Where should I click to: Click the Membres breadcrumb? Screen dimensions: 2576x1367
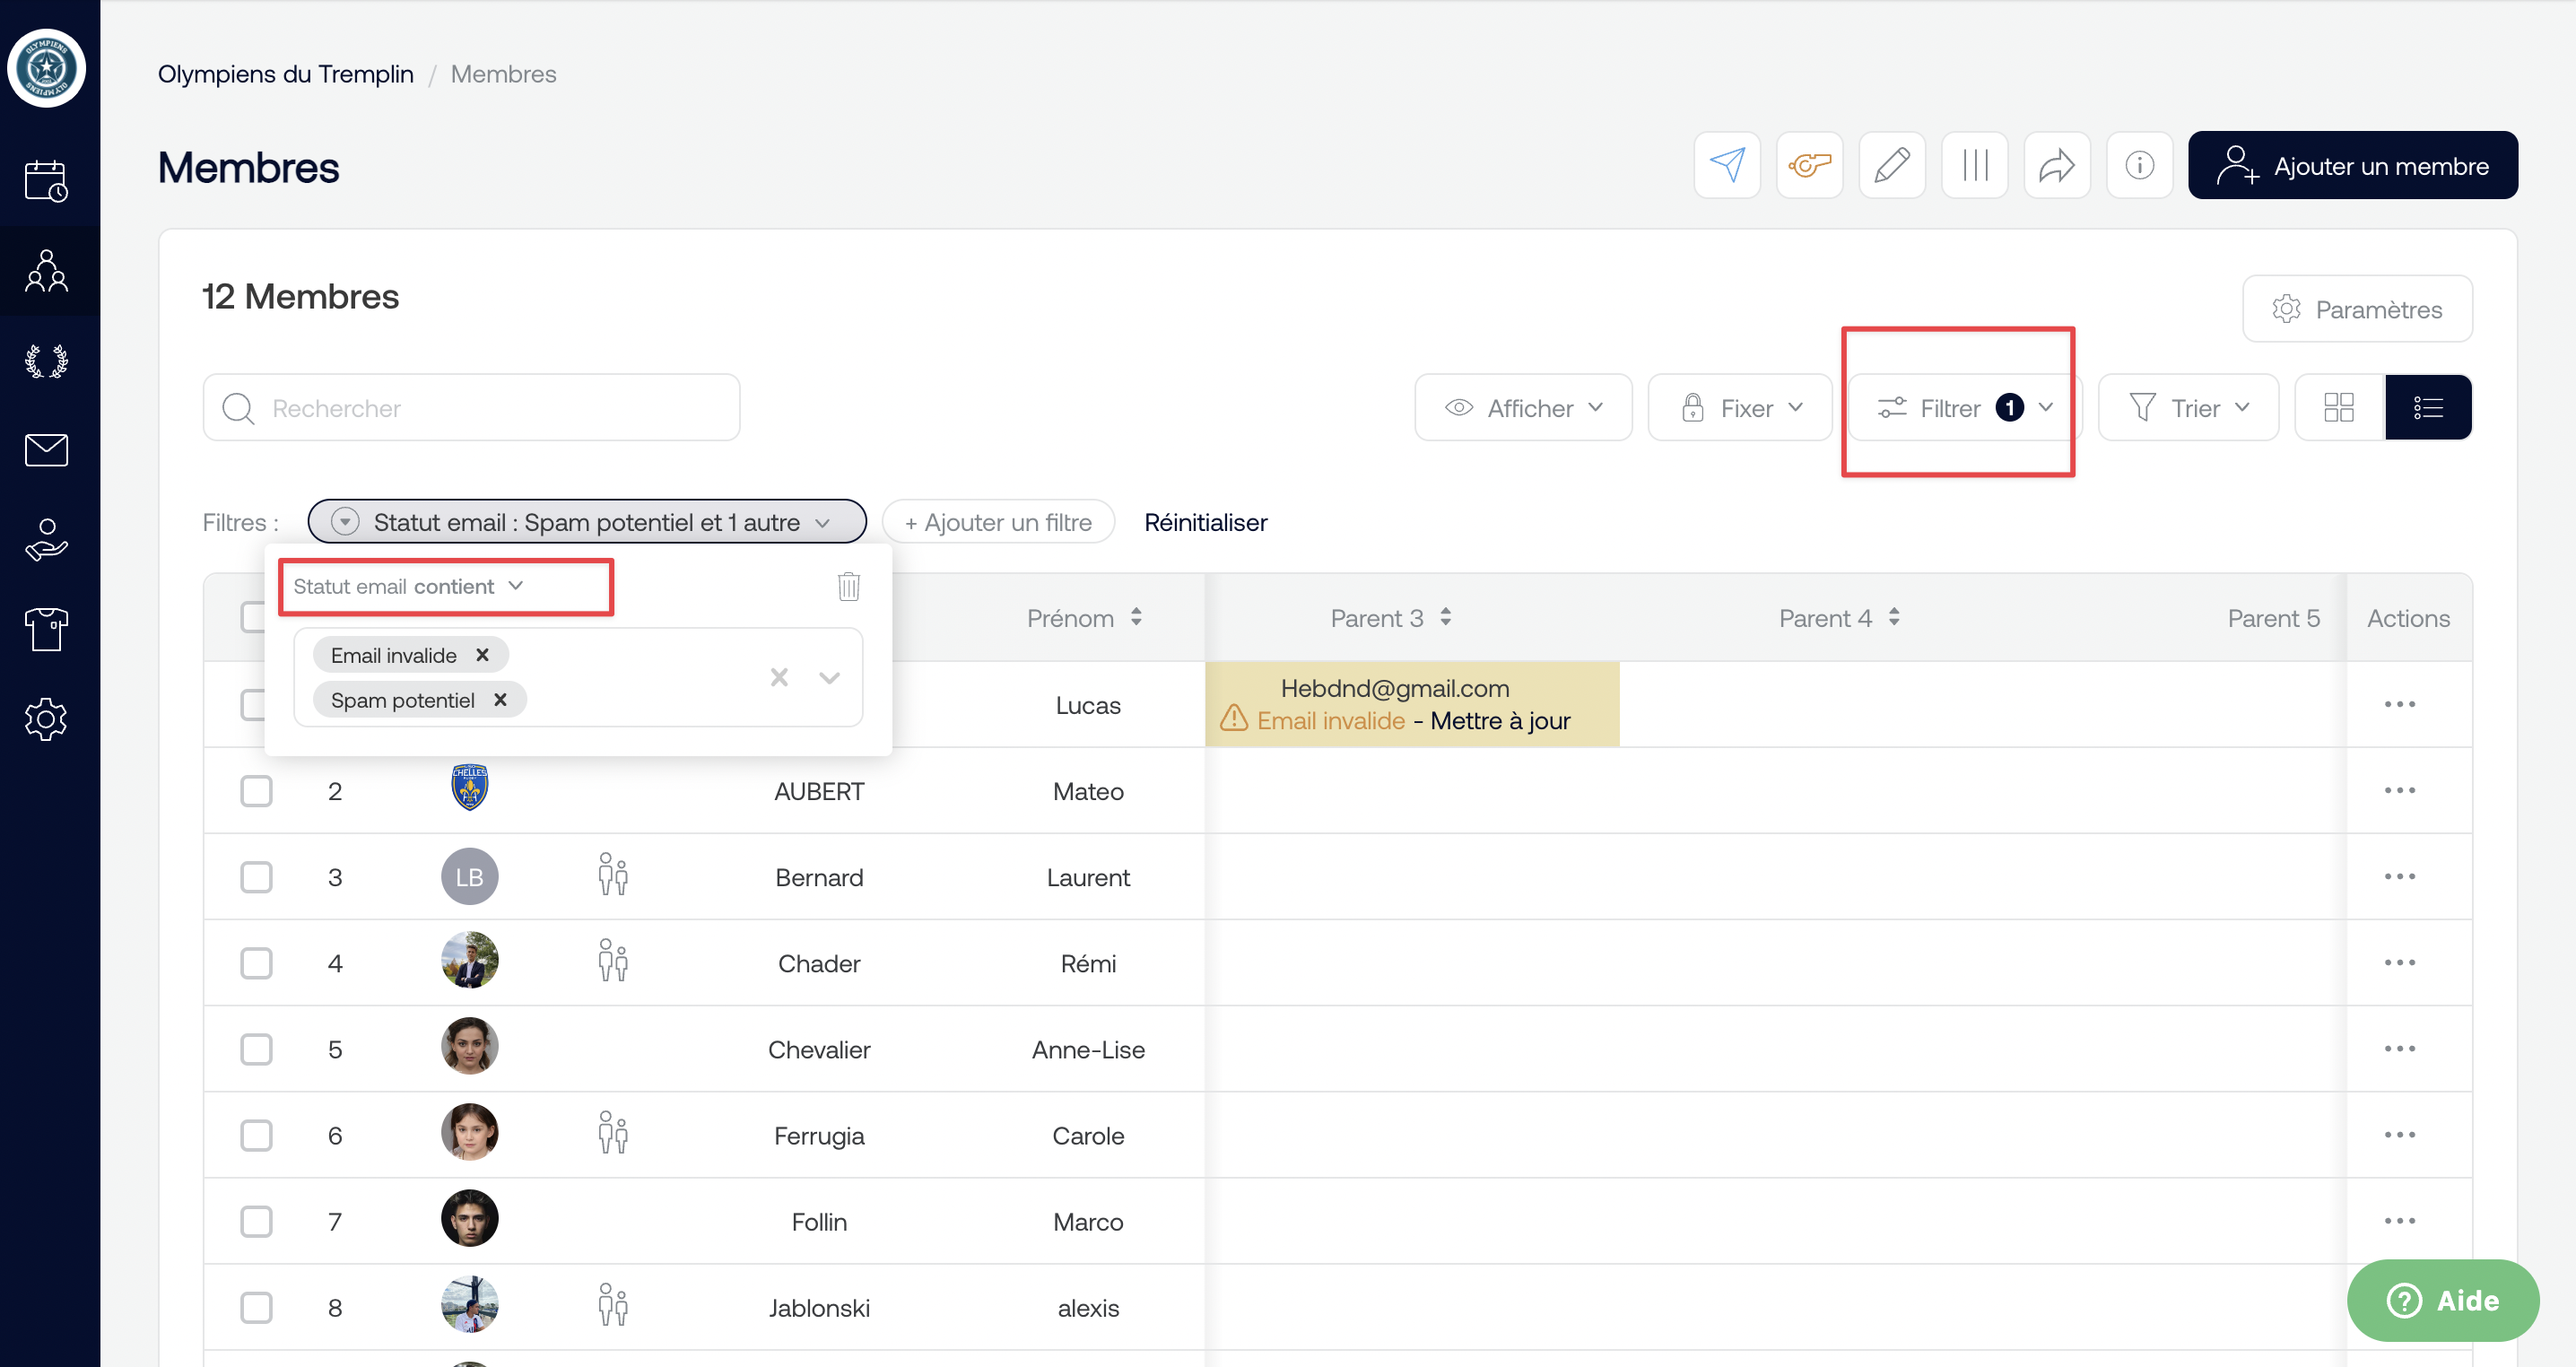[503, 74]
